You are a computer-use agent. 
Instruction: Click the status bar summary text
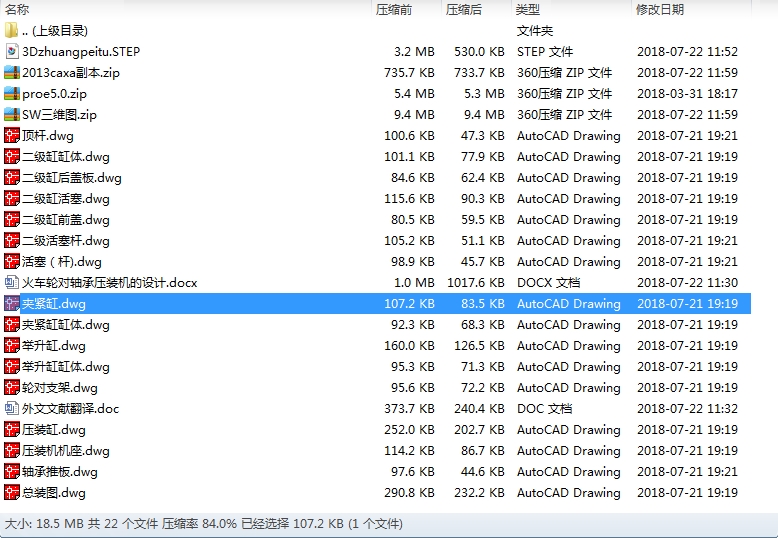click(203, 524)
